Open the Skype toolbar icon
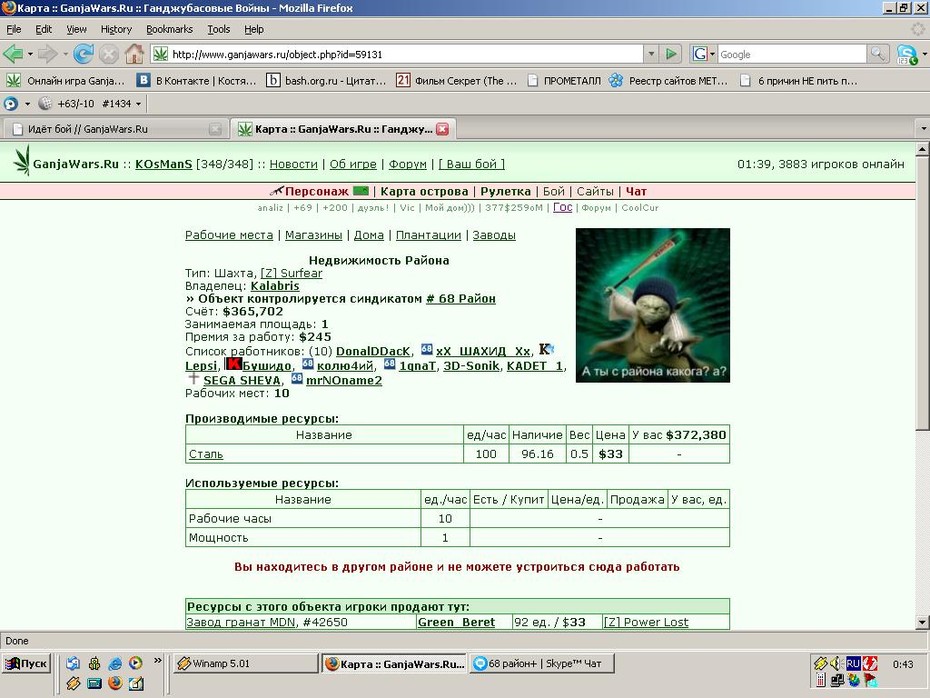 pyautogui.click(x=906, y=55)
